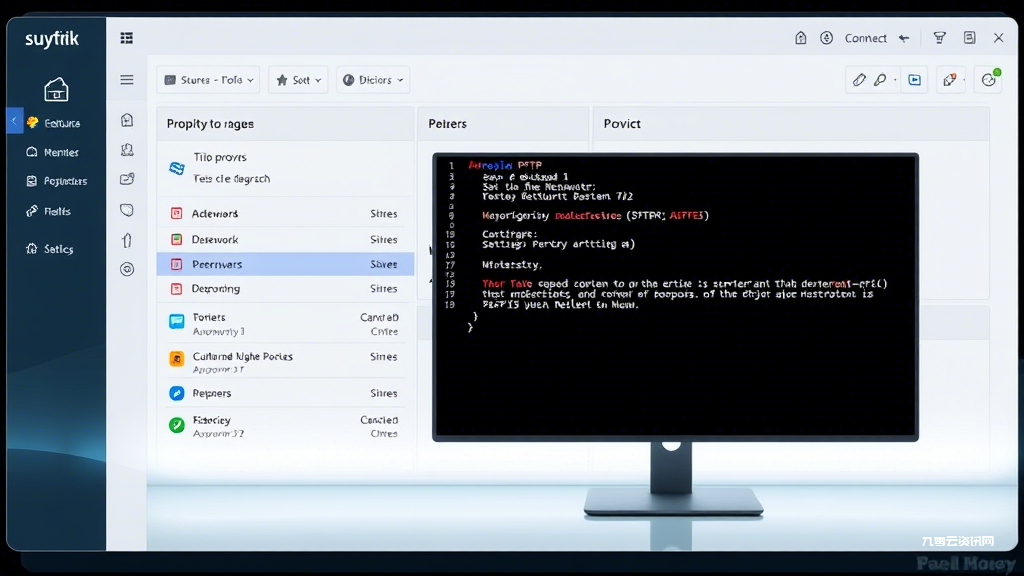Click the pencil edit icon

point(859,80)
